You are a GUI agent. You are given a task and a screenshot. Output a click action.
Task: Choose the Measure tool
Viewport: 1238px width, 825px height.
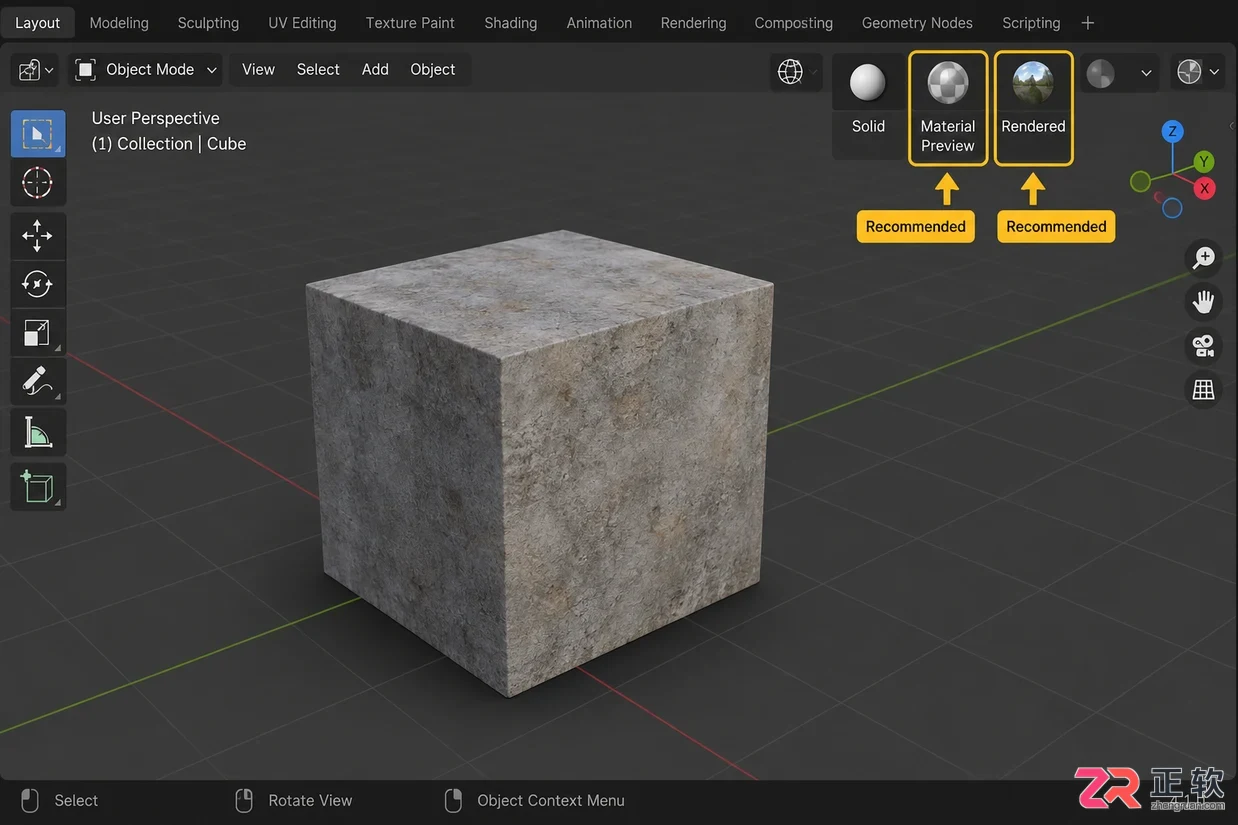pyautogui.click(x=38, y=431)
